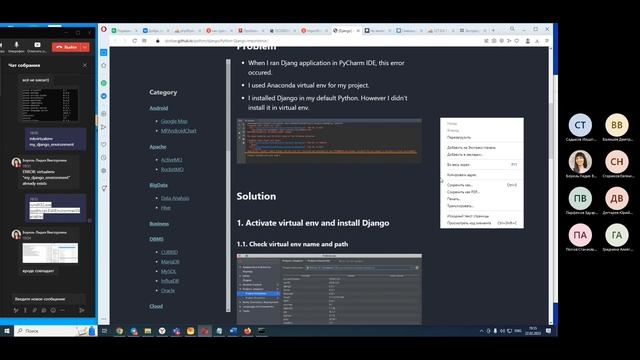Select Копировать адрес in context menu

(482, 175)
